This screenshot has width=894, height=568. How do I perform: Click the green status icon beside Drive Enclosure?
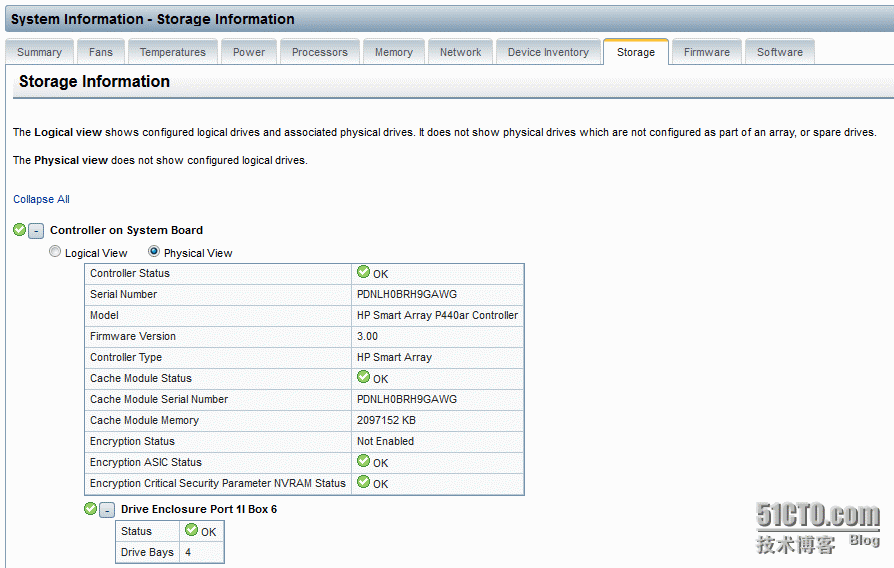click(91, 509)
